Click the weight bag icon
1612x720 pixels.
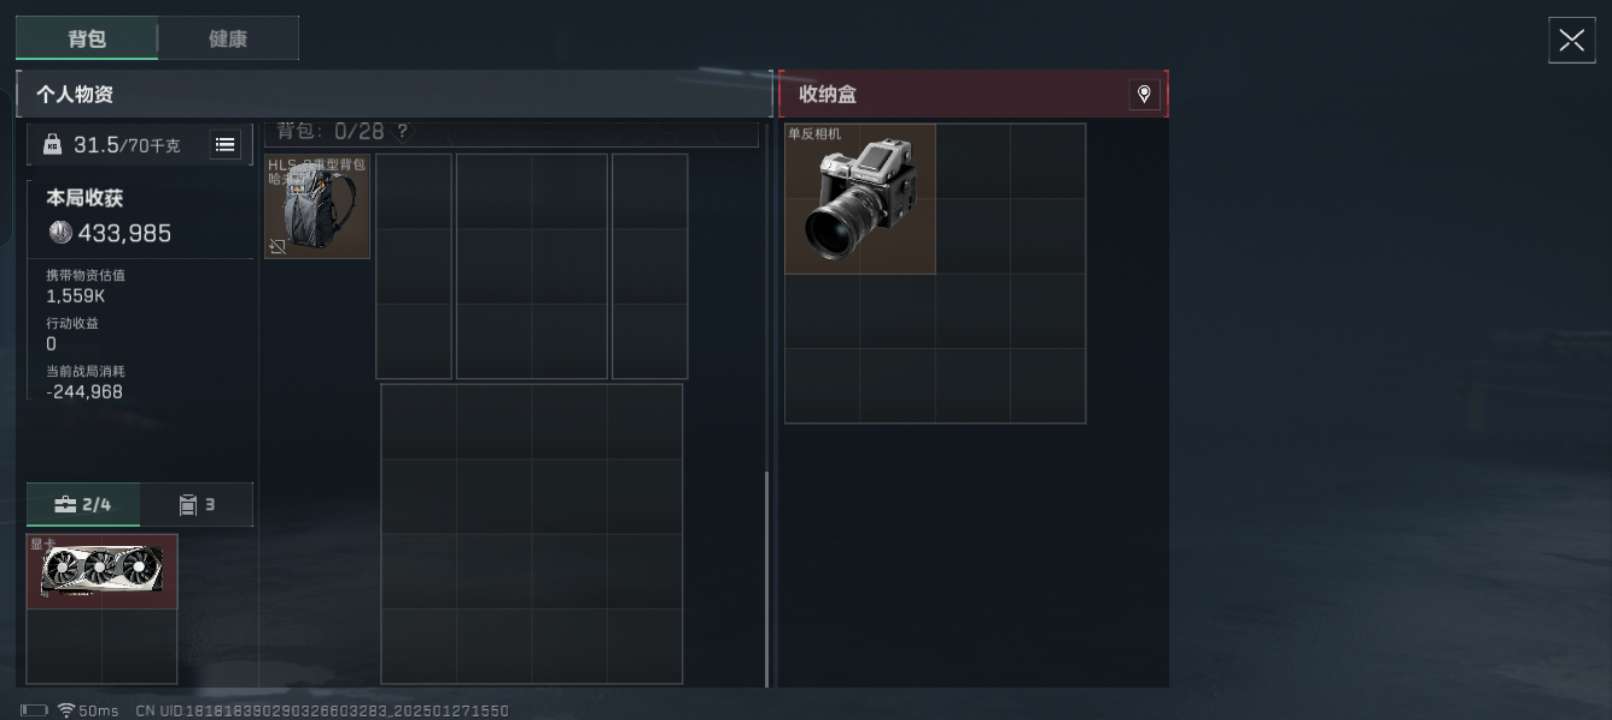(x=52, y=145)
